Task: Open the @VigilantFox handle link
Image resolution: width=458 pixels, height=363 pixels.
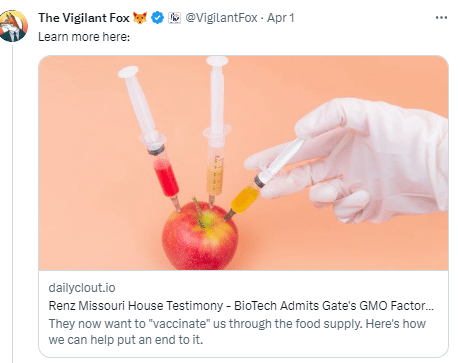Action: point(221,18)
